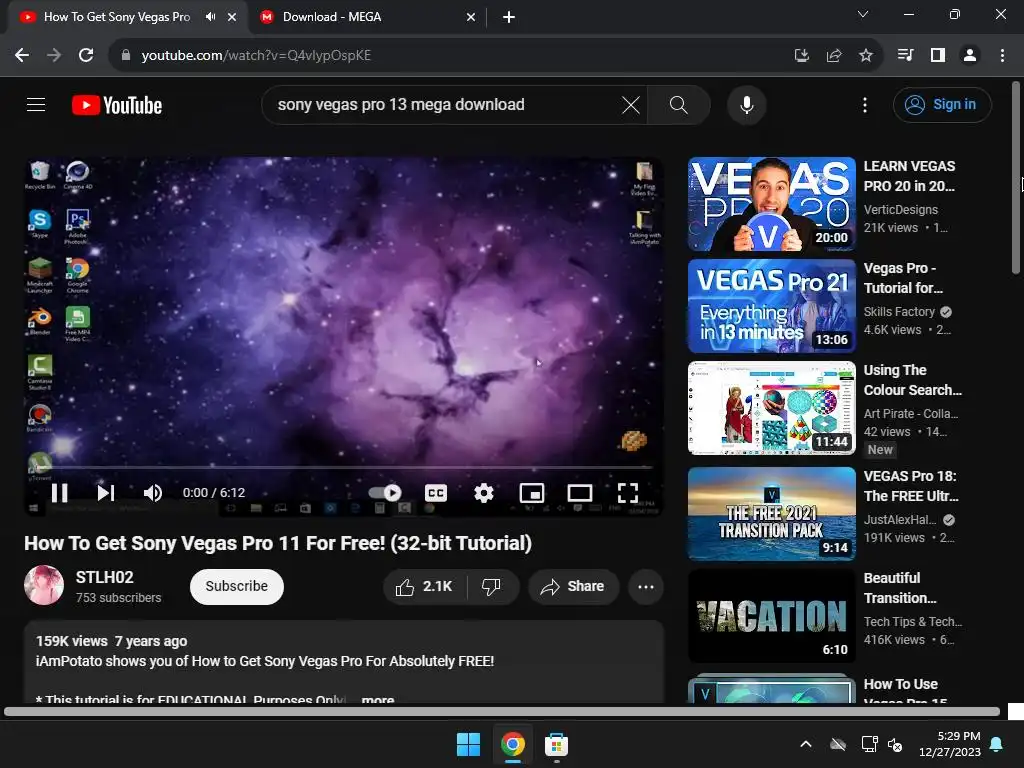Seek on the video progress bar
This screenshot has width=1024, height=768.
click(344, 468)
